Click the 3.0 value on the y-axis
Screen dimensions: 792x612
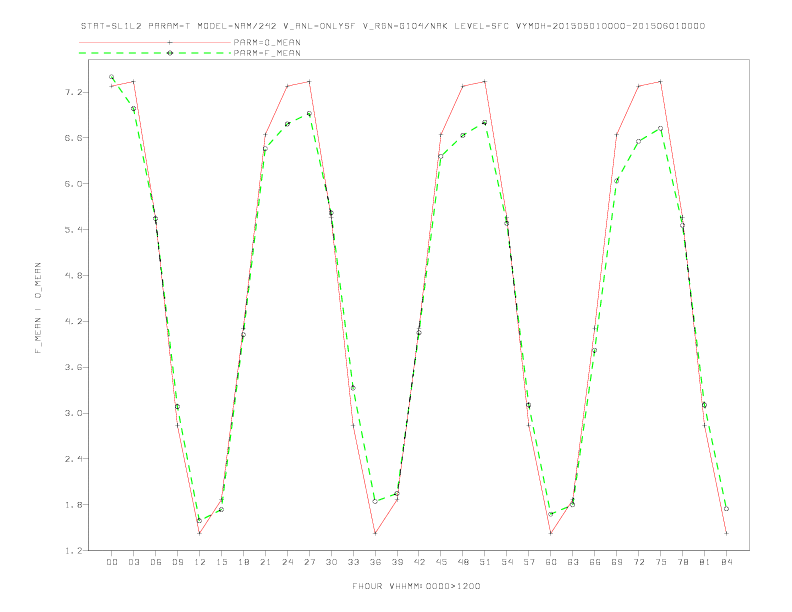coord(73,413)
